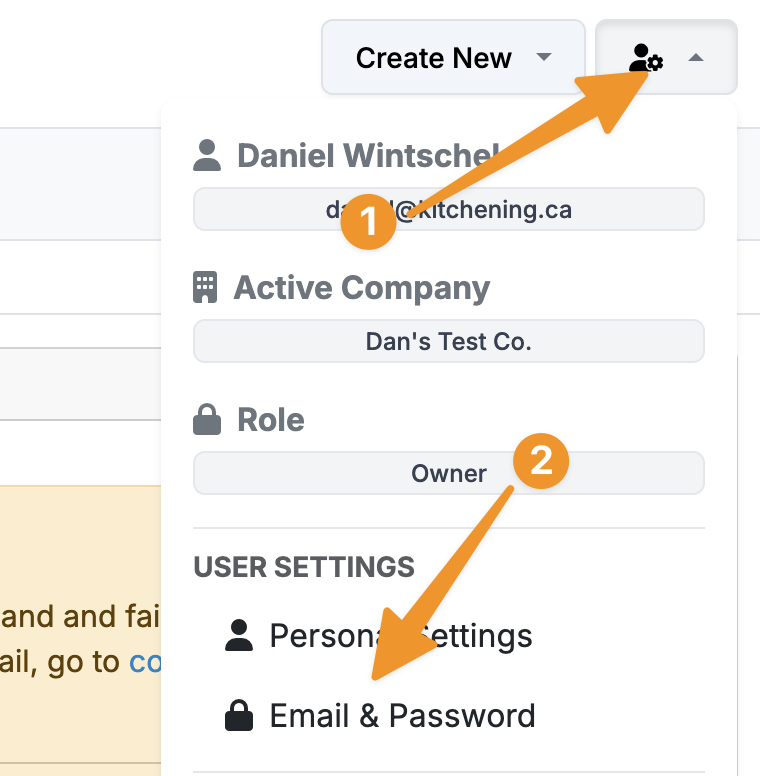Click the Owner role pill
The image size is (760, 776).
[x=448, y=473]
